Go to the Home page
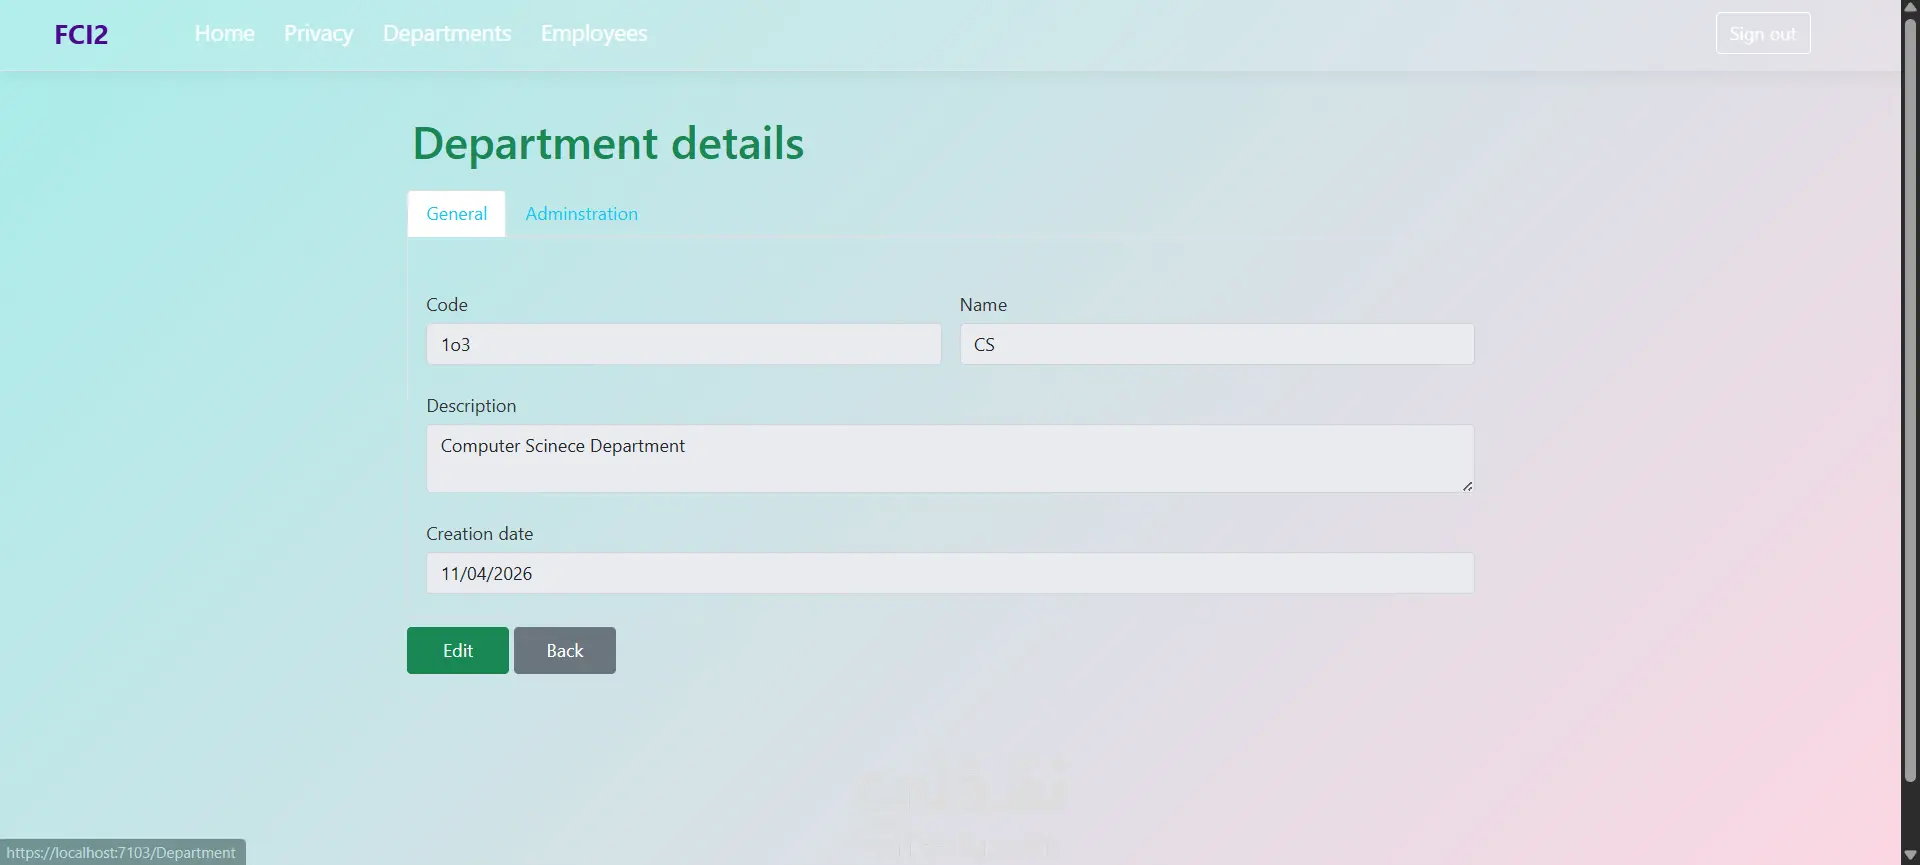Image resolution: width=1920 pixels, height=865 pixels. tap(224, 33)
